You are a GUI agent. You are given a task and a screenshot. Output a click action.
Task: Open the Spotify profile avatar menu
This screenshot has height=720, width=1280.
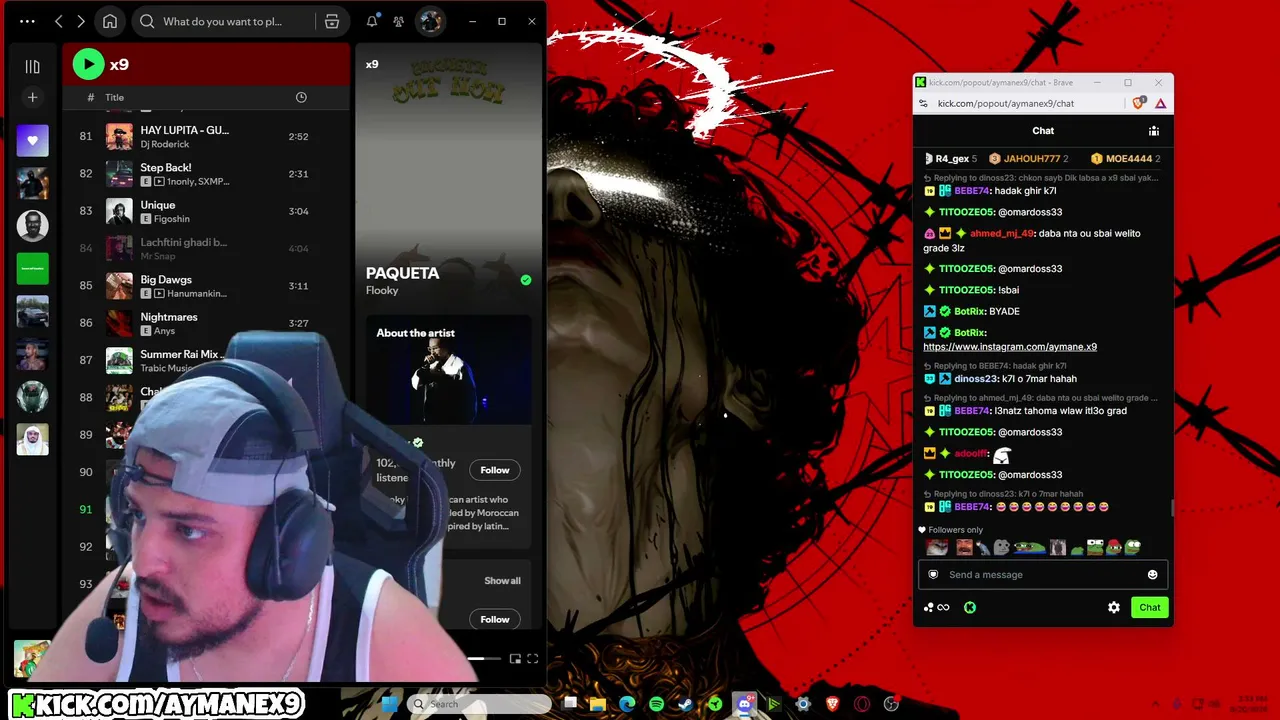[430, 21]
